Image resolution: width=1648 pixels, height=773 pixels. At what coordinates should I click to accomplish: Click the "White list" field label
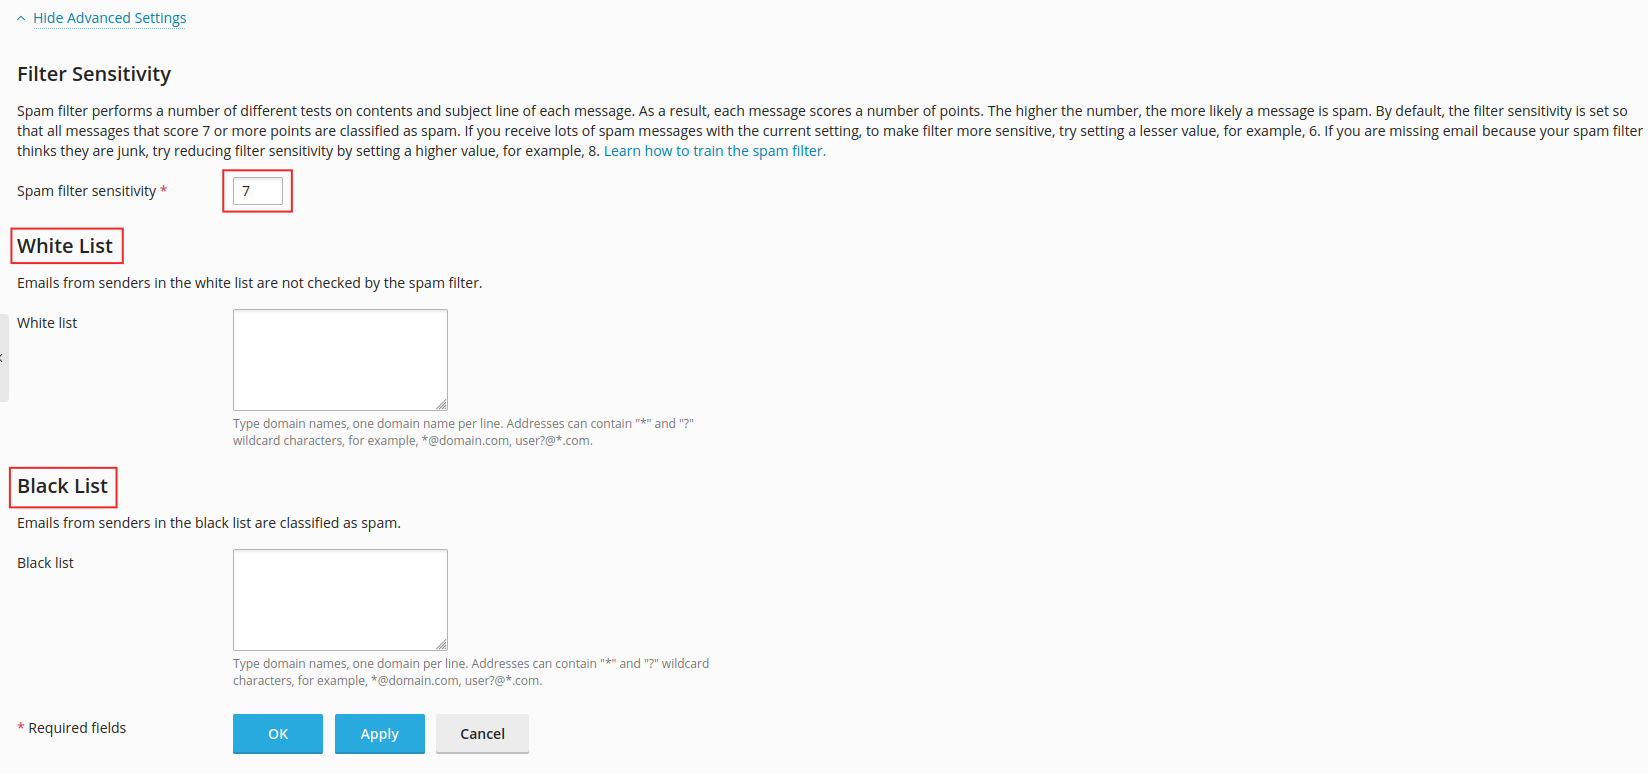click(47, 323)
